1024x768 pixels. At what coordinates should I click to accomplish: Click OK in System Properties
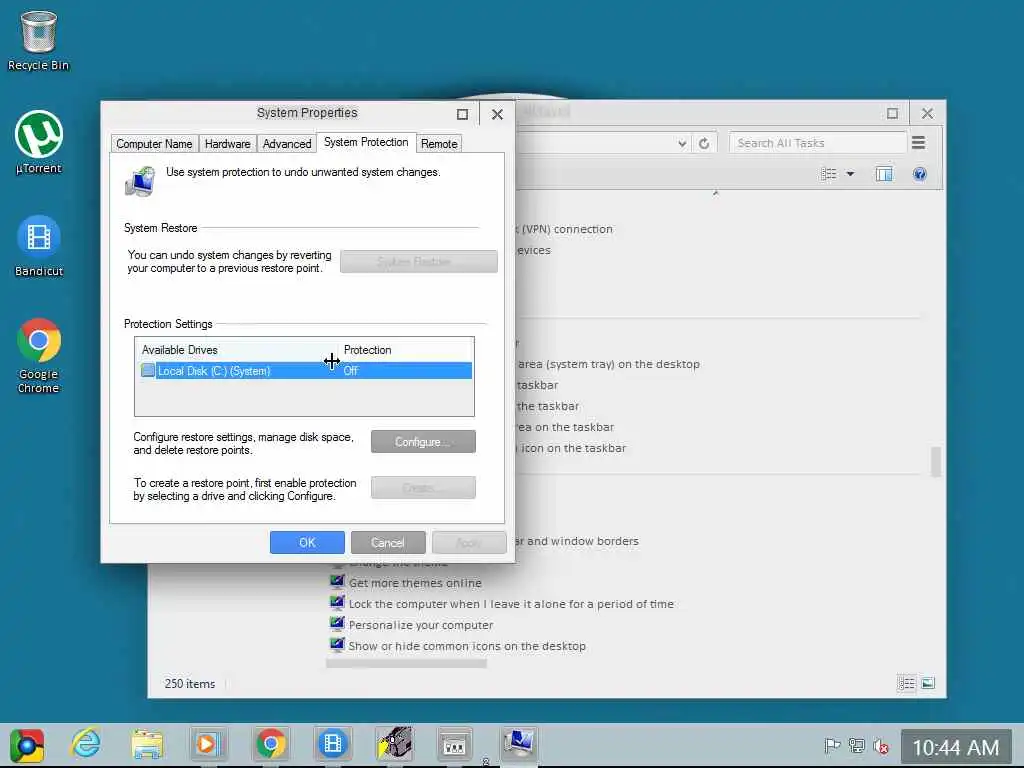307,543
